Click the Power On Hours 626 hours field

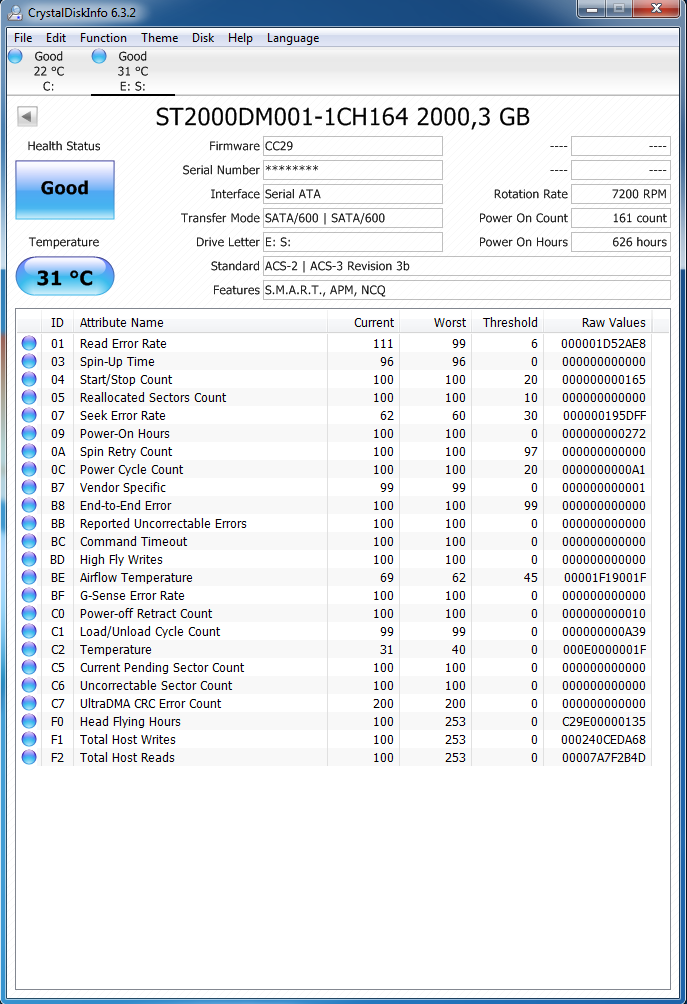point(620,242)
